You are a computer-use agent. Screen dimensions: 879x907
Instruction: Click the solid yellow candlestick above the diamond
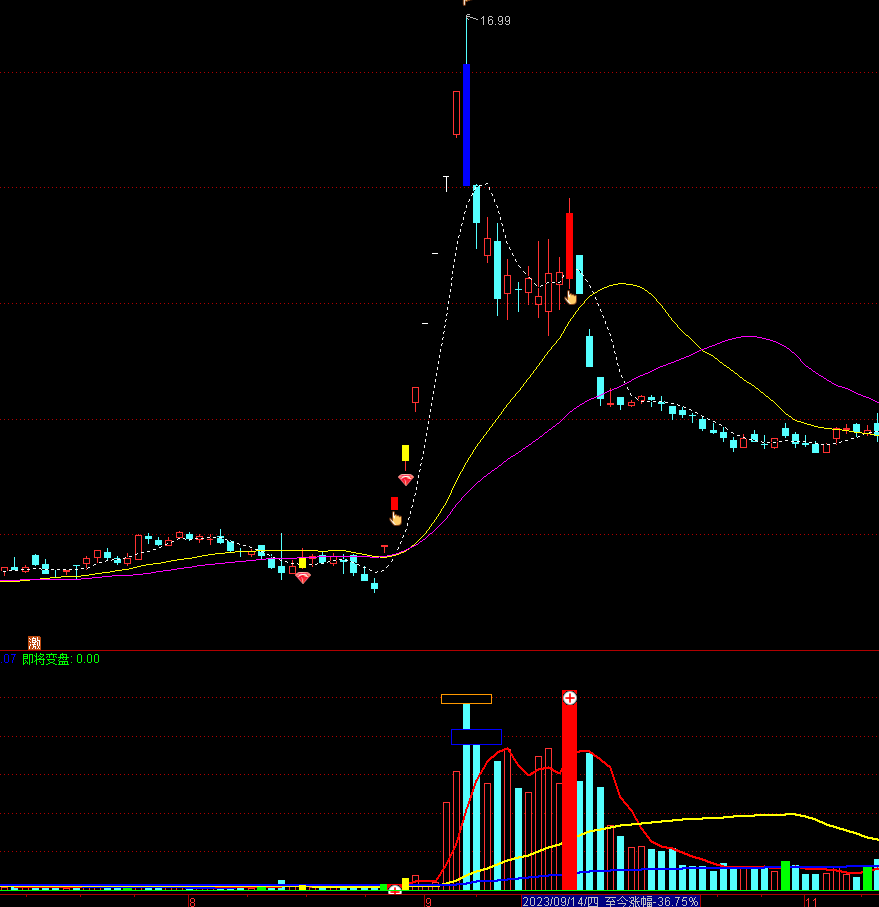pyautogui.click(x=405, y=453)
